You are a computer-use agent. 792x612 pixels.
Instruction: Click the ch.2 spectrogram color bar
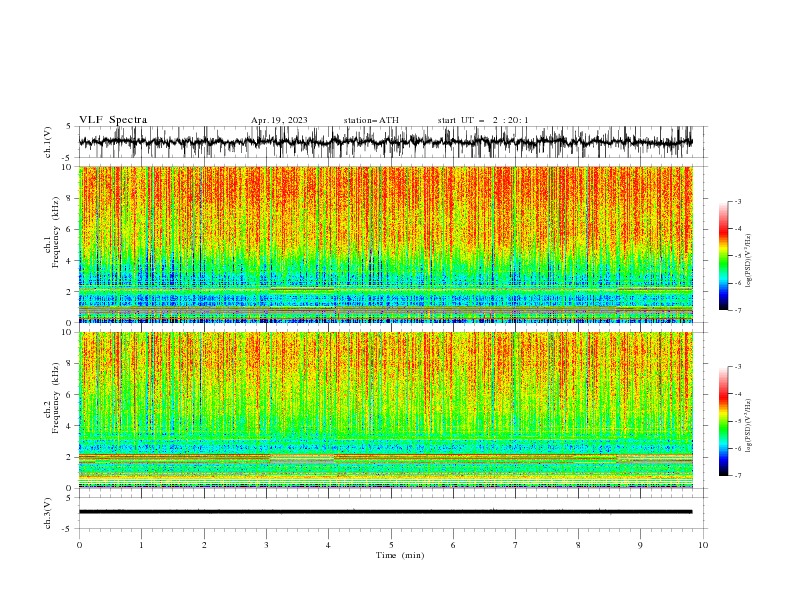(723, 421)
